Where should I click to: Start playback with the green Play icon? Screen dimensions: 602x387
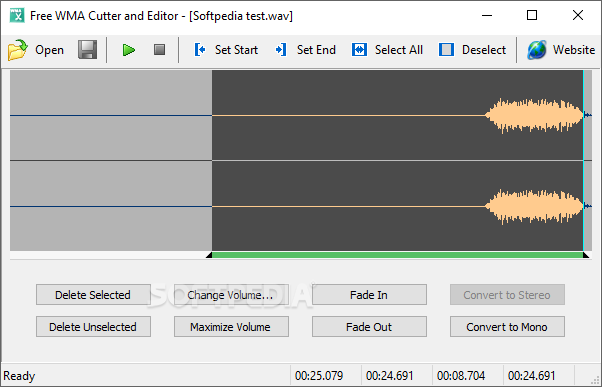129,50
